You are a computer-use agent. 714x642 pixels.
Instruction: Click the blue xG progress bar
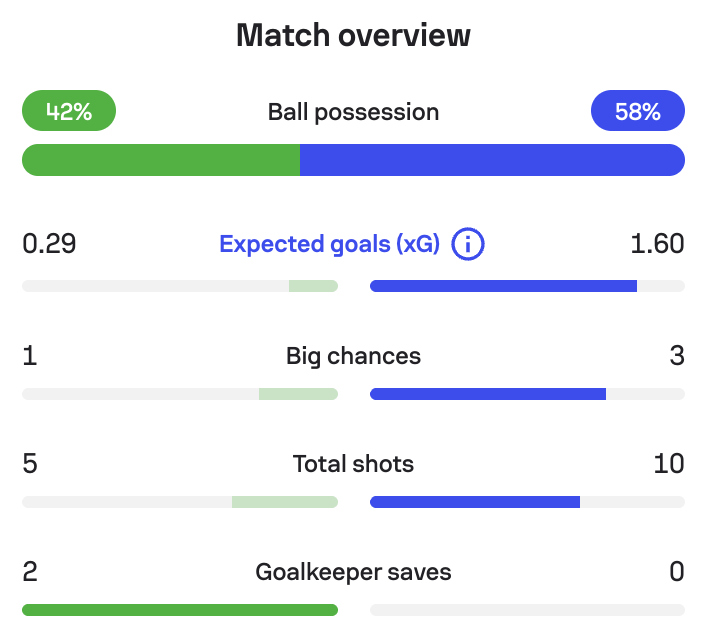coord(503,286)
